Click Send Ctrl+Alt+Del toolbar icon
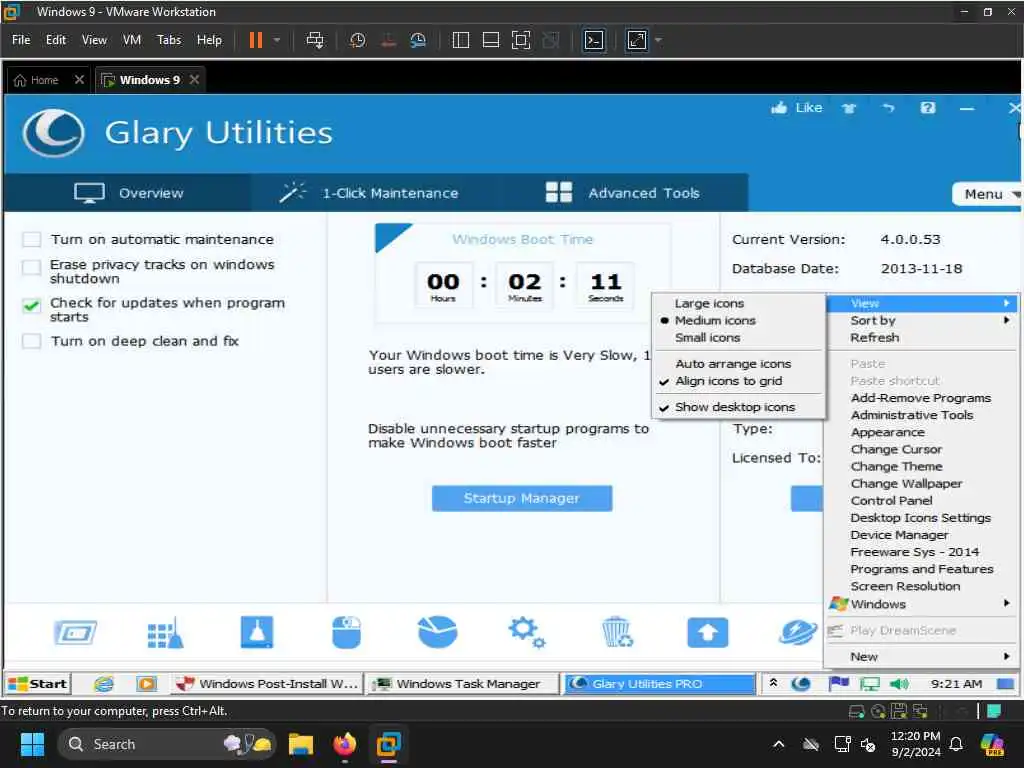1024x768 pixels. [315, 40]
